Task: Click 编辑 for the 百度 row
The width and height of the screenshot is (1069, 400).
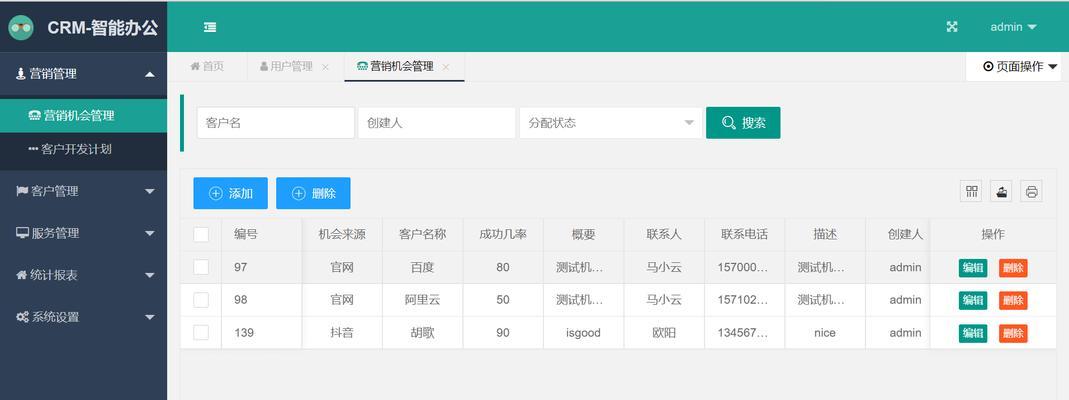Action: click(973, 268)
